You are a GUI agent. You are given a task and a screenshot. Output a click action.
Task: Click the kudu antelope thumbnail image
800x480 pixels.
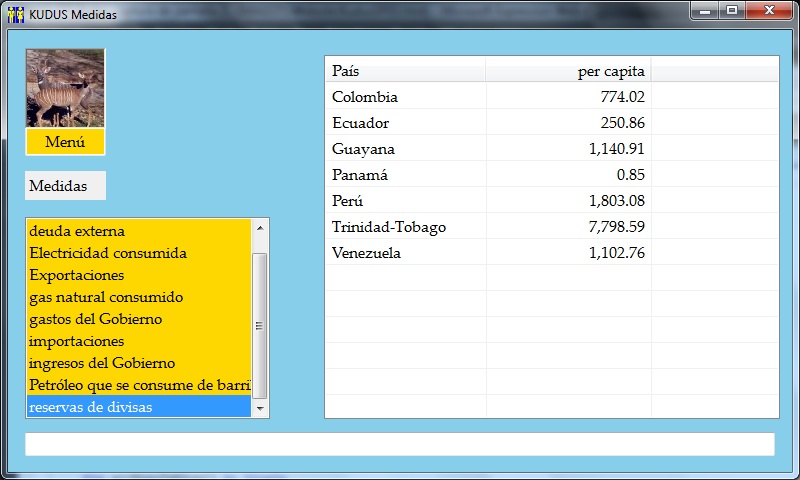[x=65, y=88]
